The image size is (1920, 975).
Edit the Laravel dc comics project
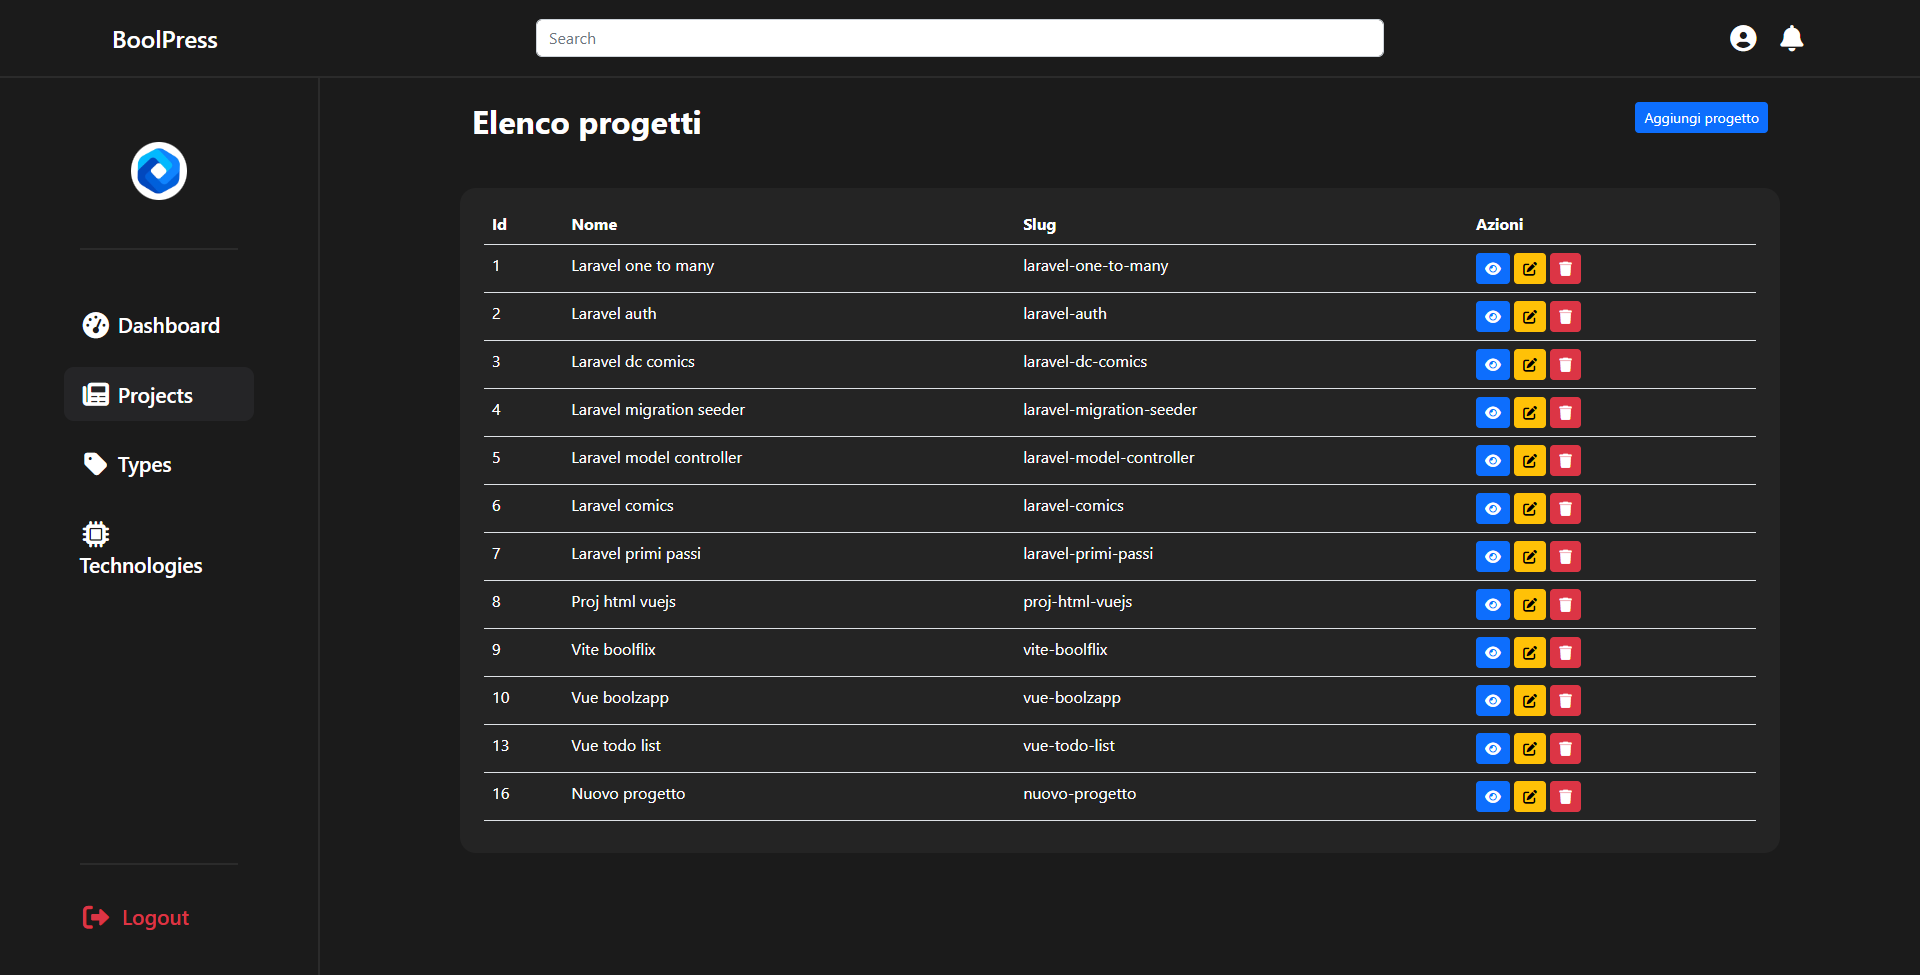point(1529,365)
